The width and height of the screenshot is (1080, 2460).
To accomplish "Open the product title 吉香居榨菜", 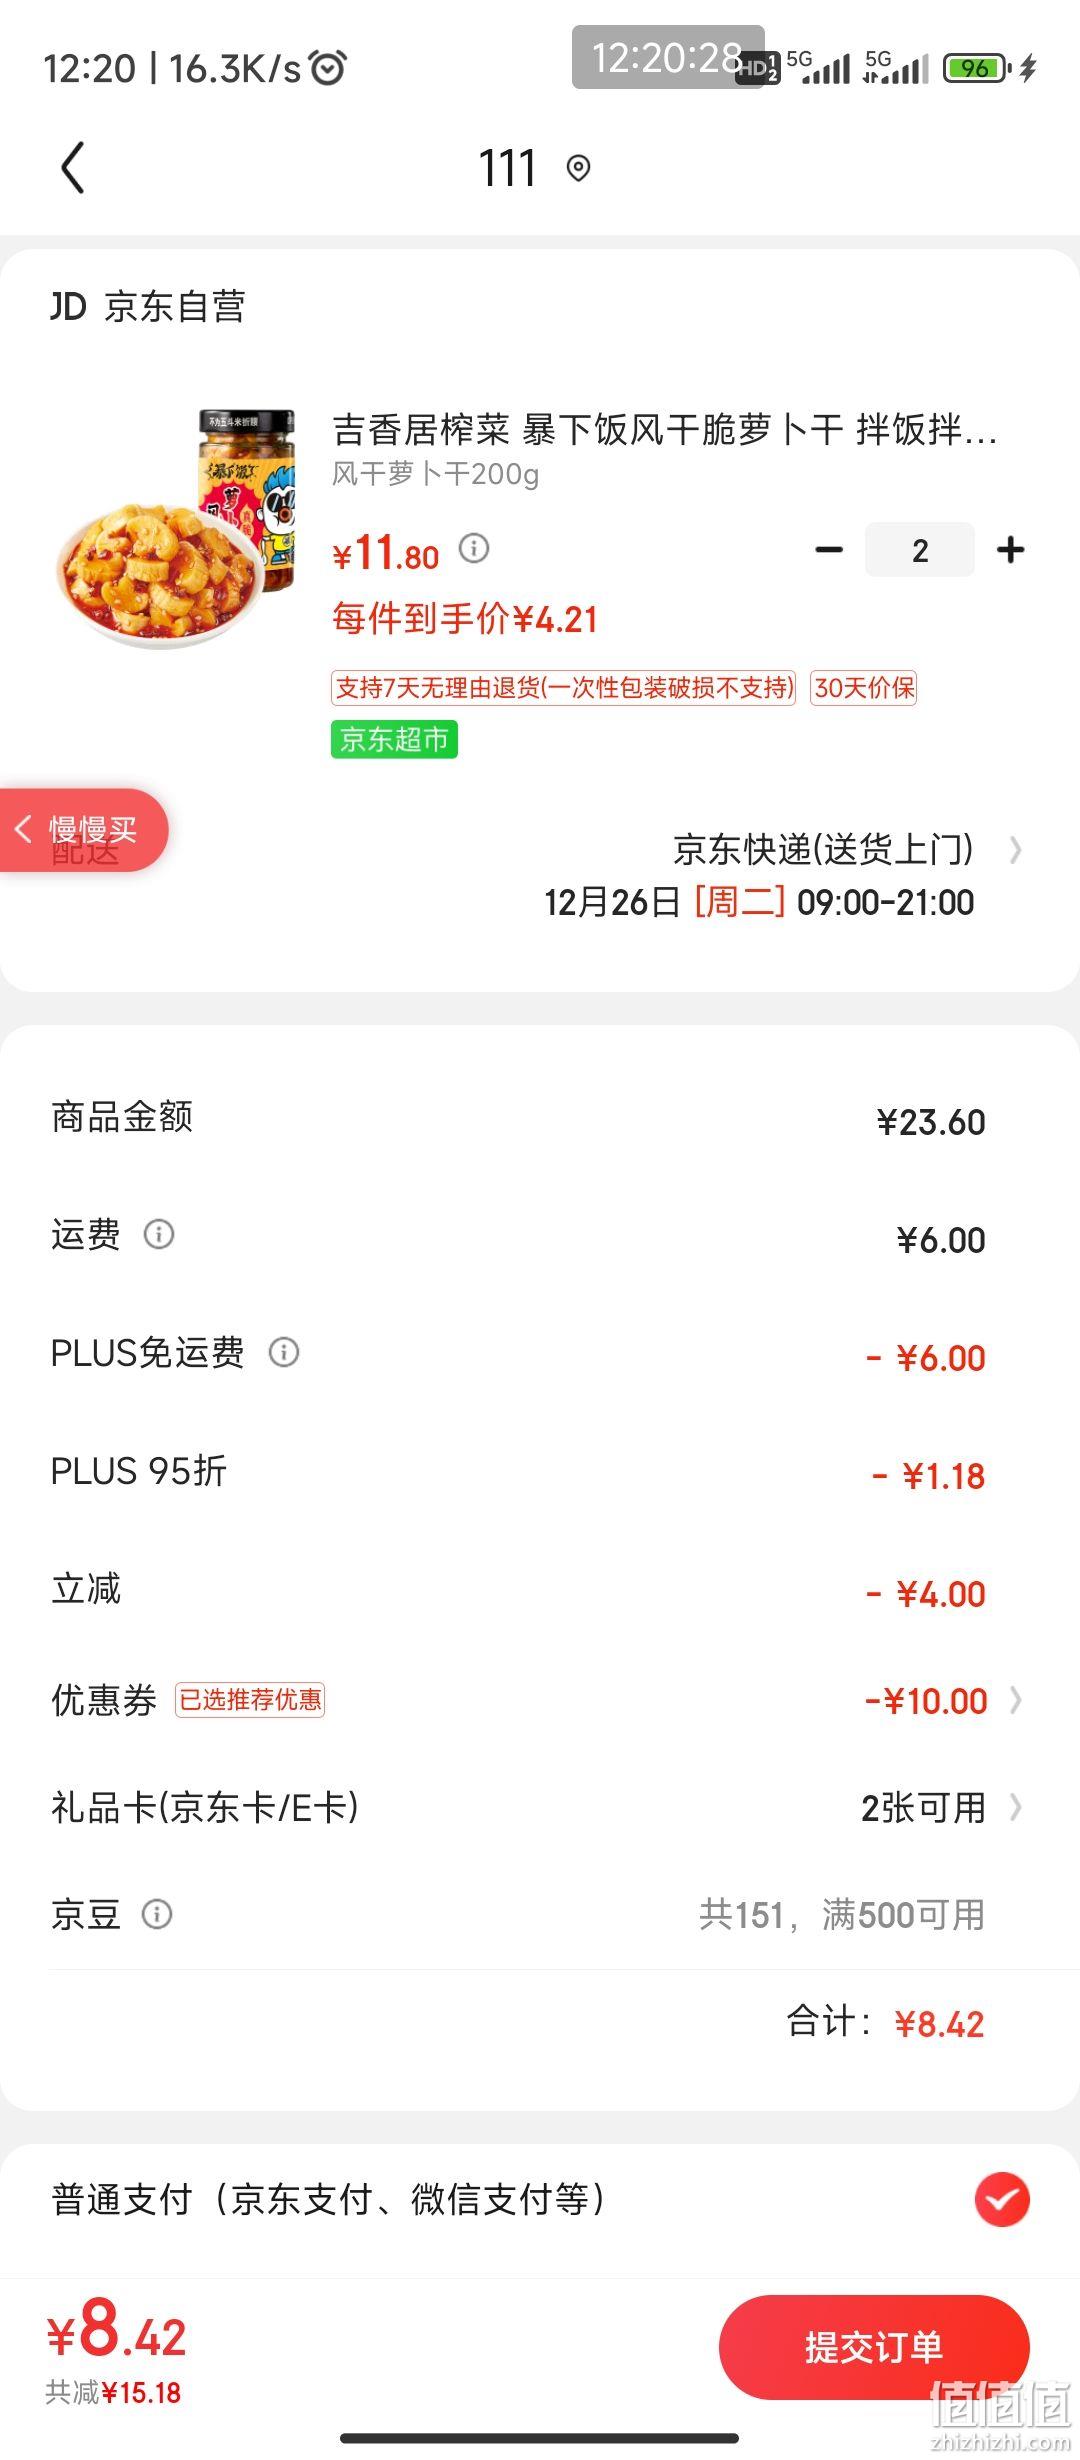I will coord(665,430).
